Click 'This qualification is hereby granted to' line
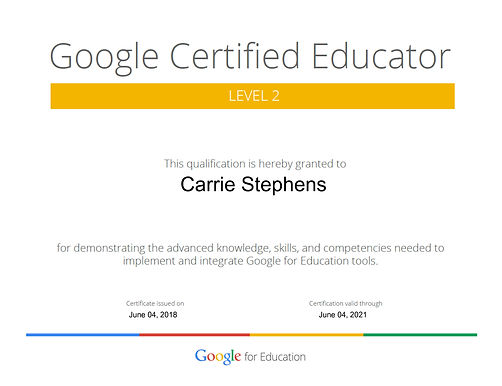The height and width of the screenshot is (386, 502). pyautogui.click(x=255, y=164)
